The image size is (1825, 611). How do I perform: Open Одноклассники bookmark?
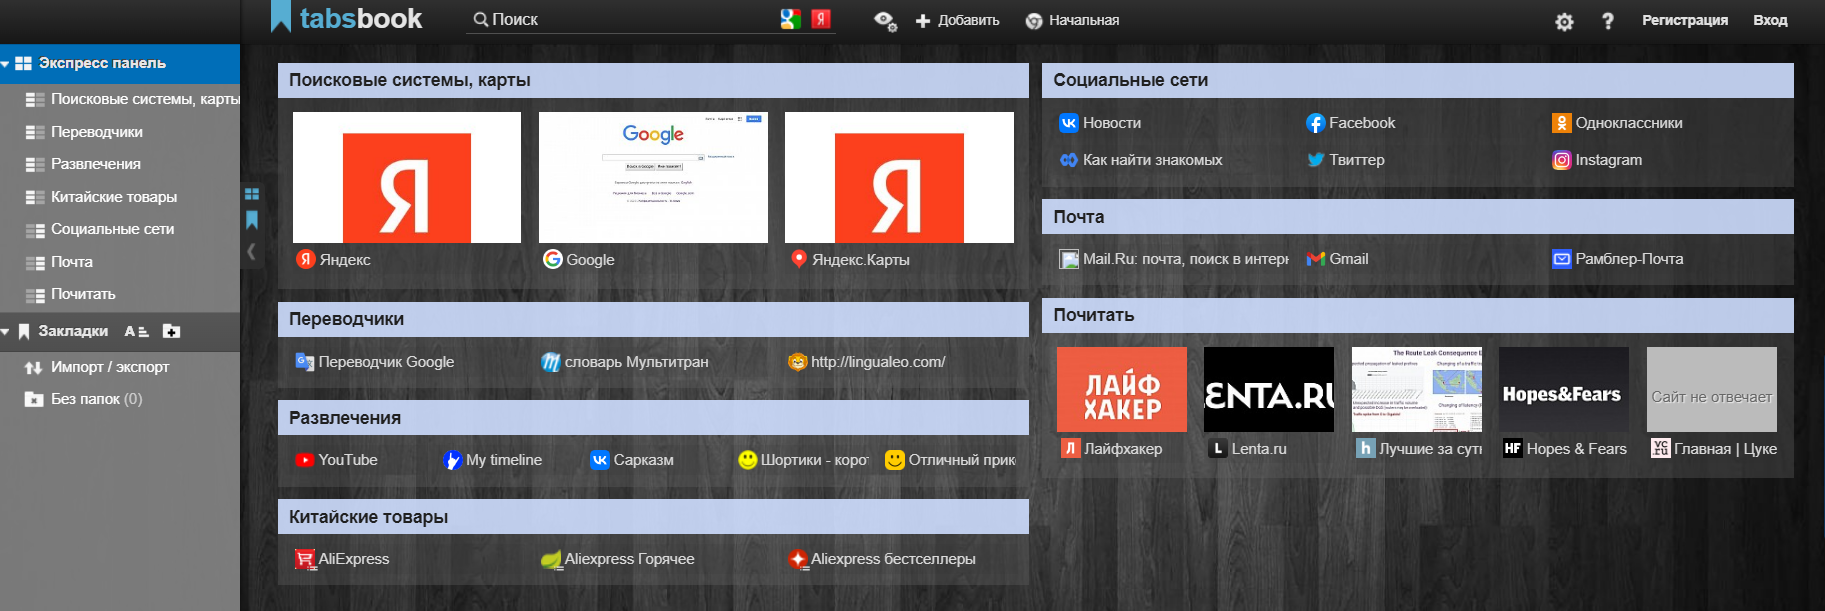[x=1617, y=123]
